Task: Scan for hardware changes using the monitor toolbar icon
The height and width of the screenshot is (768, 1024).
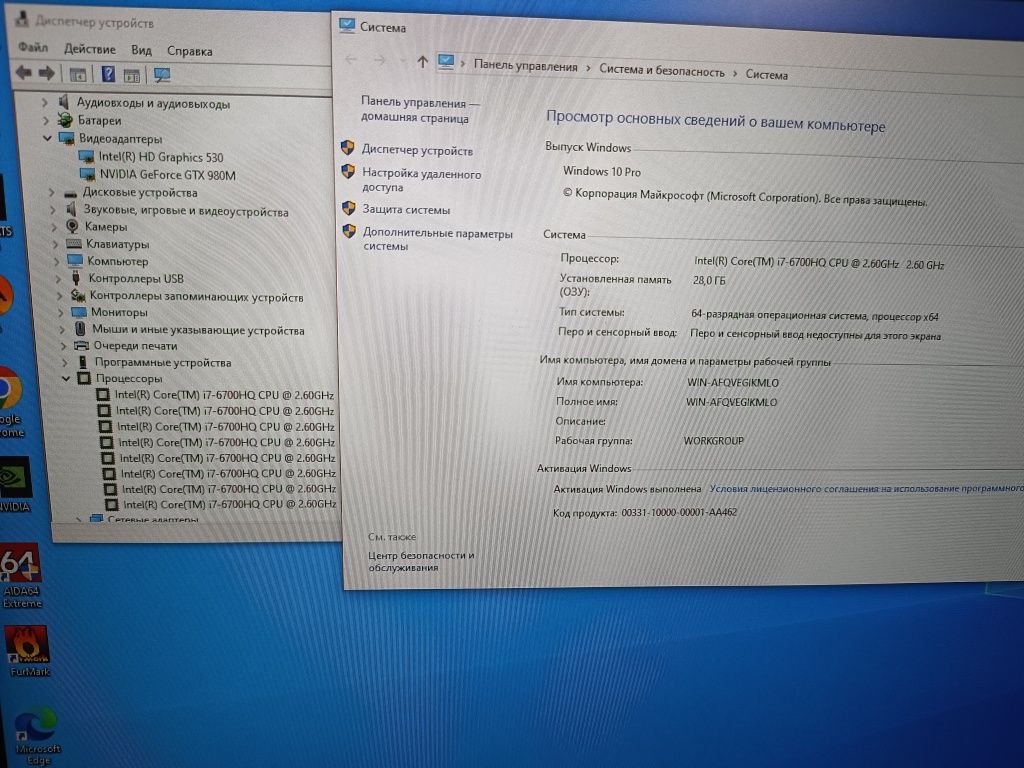Action: tap(162, 76)
